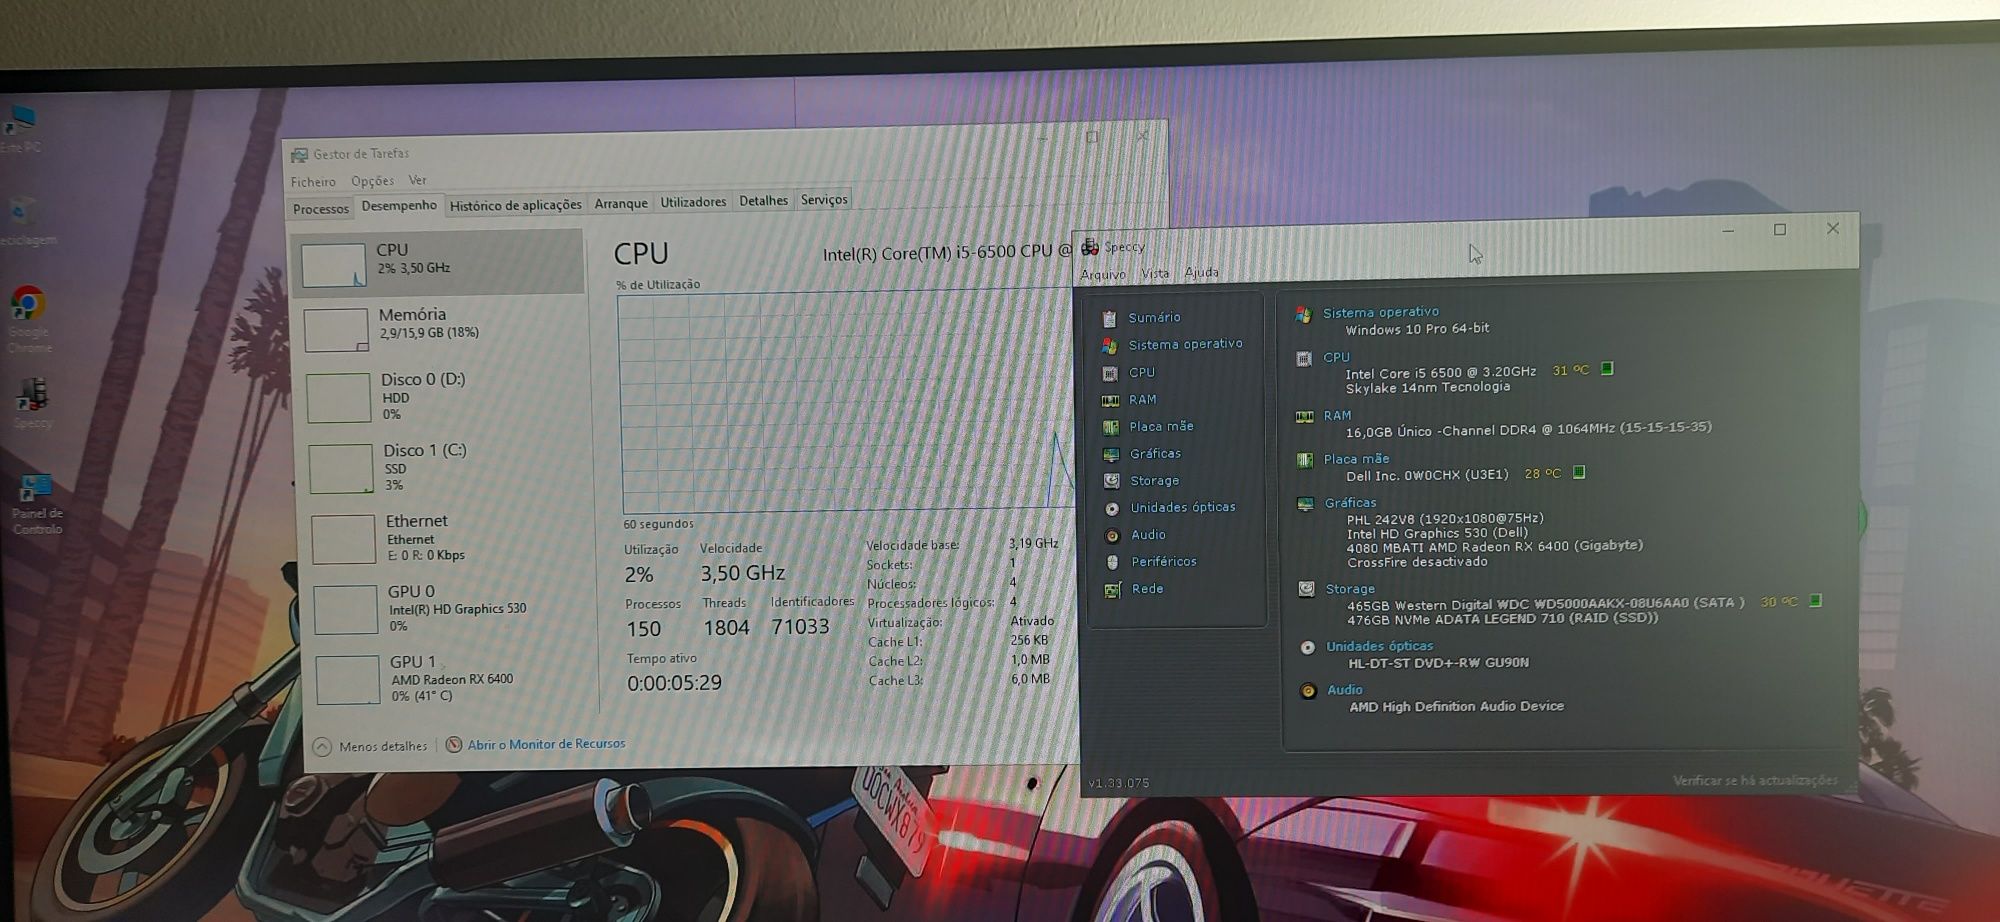Click the CPU chip icon in Speccy sidebar
Viewport: 2000px width, 922px height.
click(1110, 373)
